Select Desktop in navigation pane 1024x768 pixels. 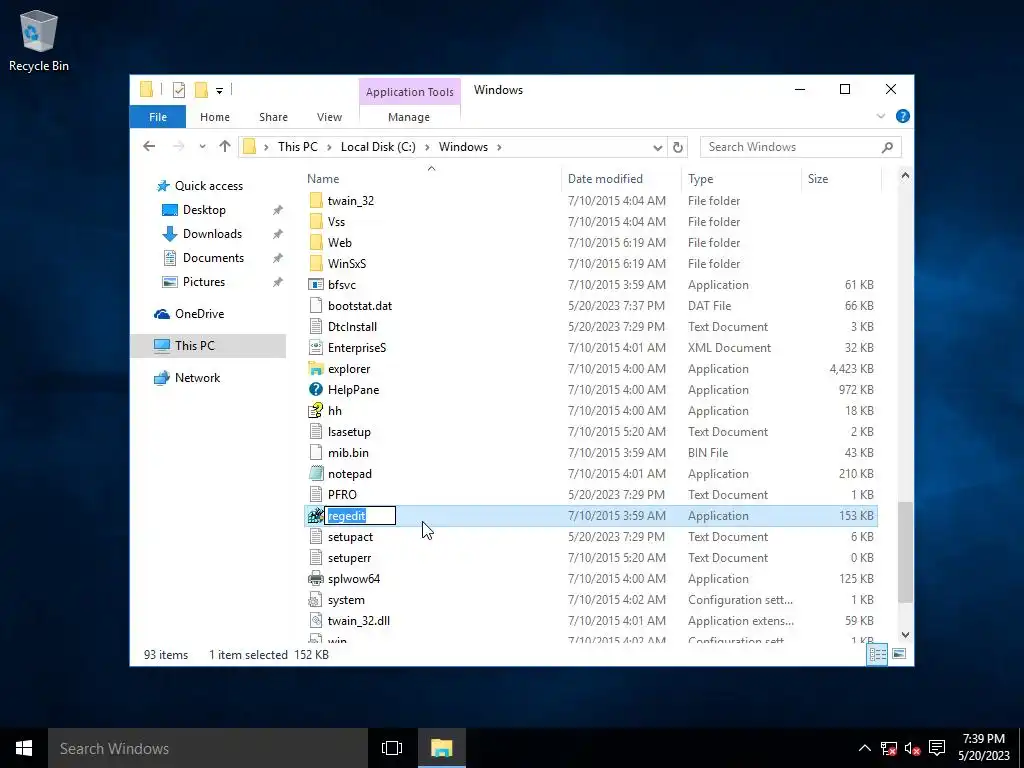(x=204, y=210)
